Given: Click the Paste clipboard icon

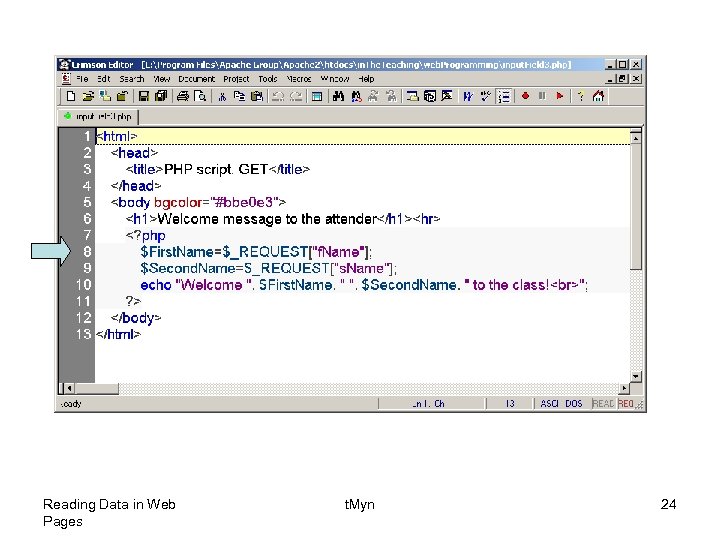Looking at the screenshot, I should (257, 96).
